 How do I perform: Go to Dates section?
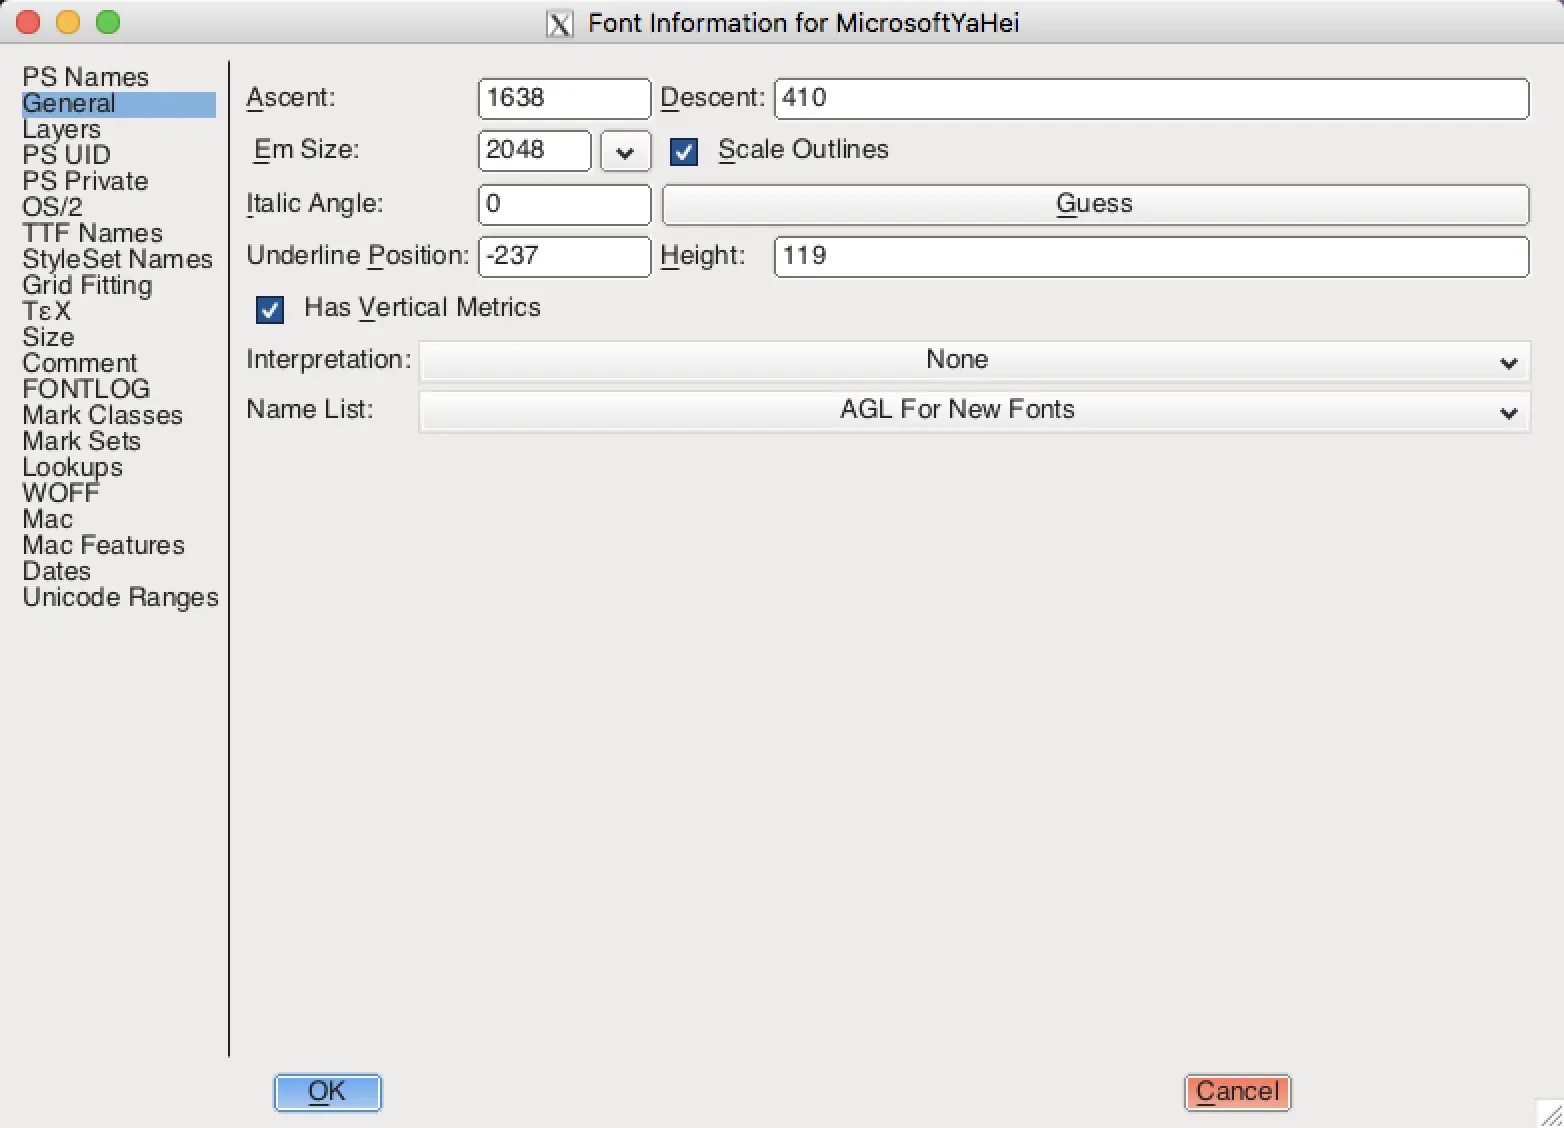pyautogui.click(x=56, y=571)
